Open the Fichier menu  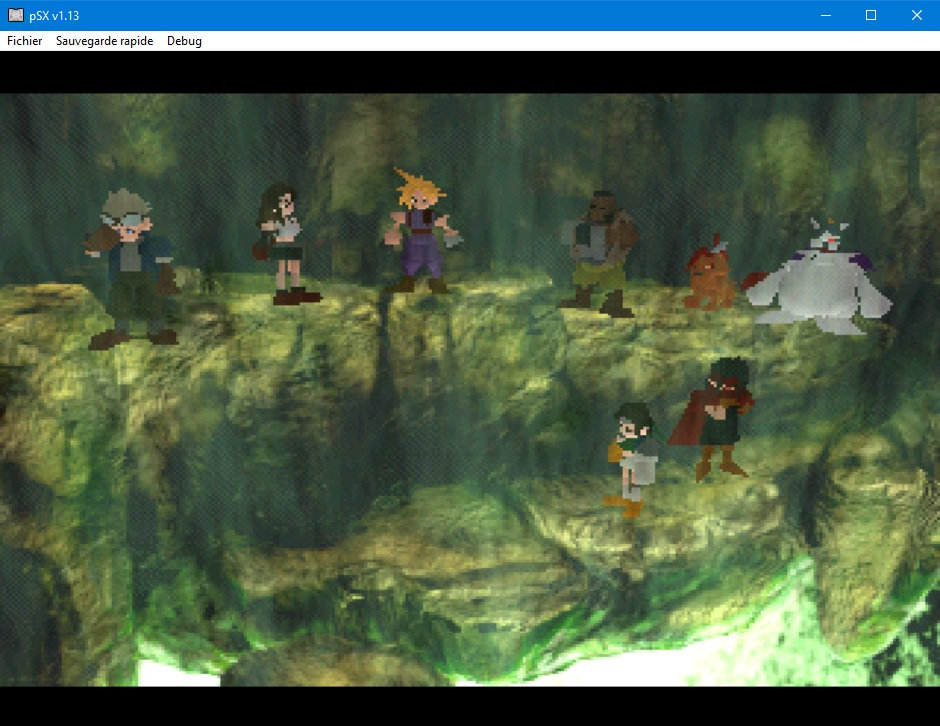(x=25, y=41)
